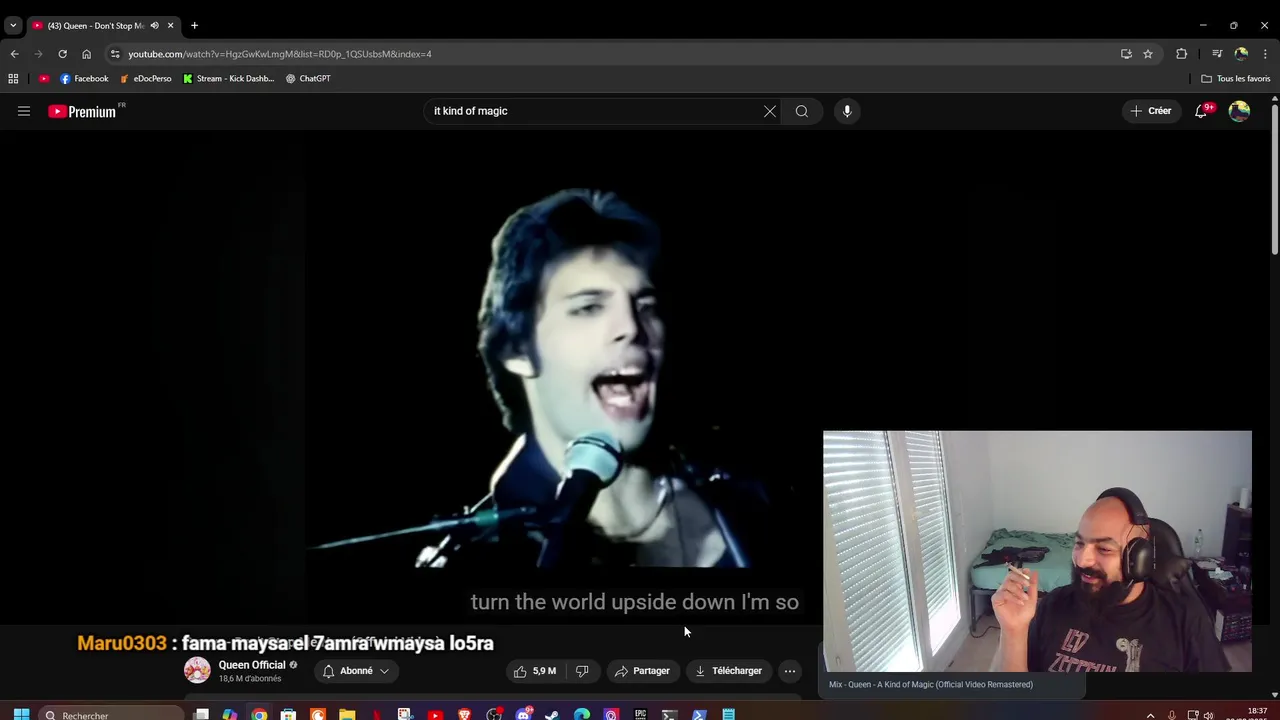Bookmark this page with the star
The image size is (1280, 720).
pyautogui.click(x=1148, y=54)
